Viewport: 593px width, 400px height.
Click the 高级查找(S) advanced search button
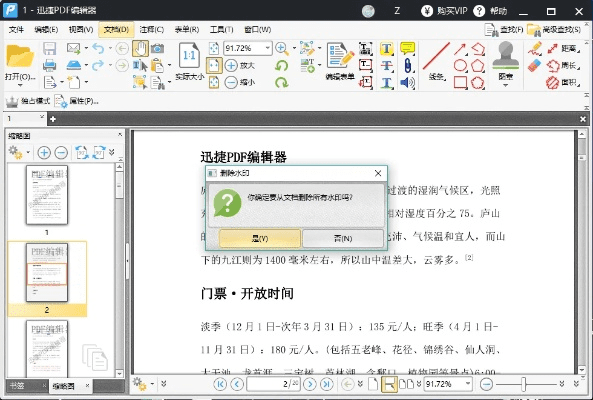click(554, 29)
